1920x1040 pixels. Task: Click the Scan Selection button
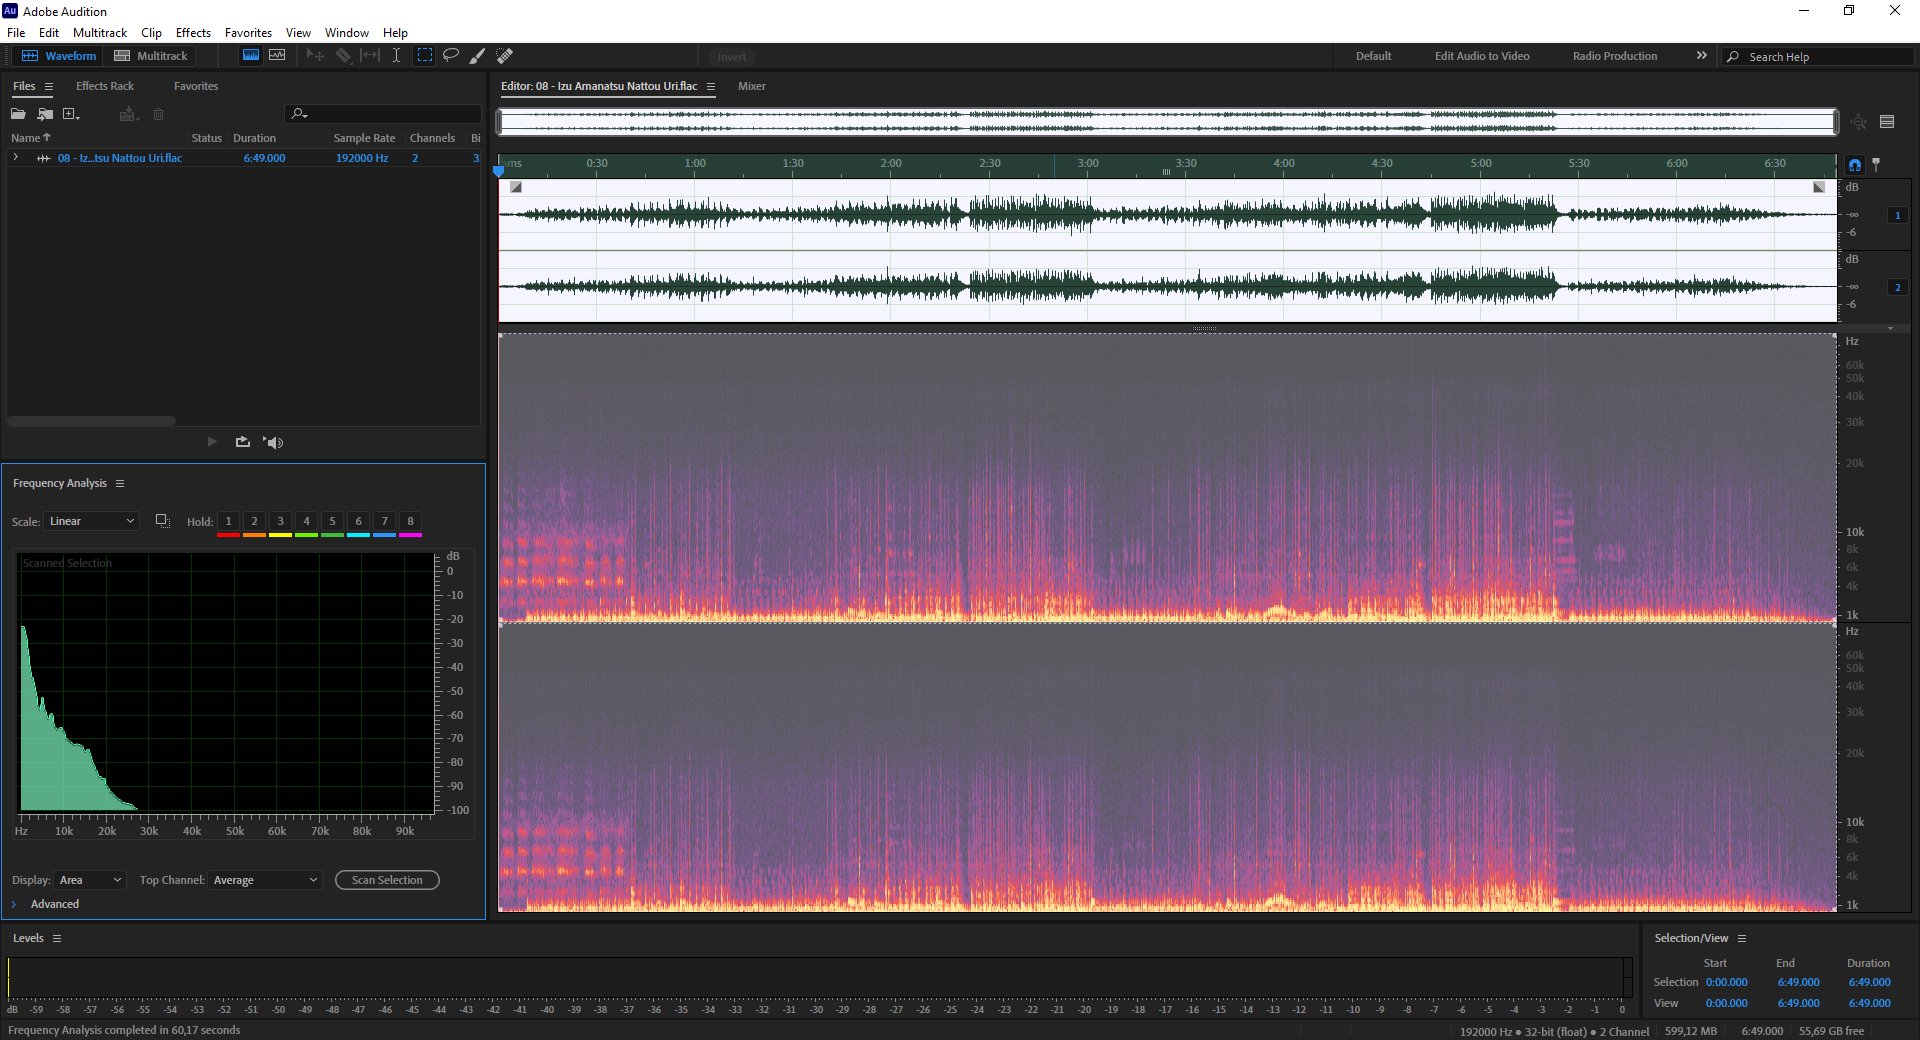(x=387, y=880)
